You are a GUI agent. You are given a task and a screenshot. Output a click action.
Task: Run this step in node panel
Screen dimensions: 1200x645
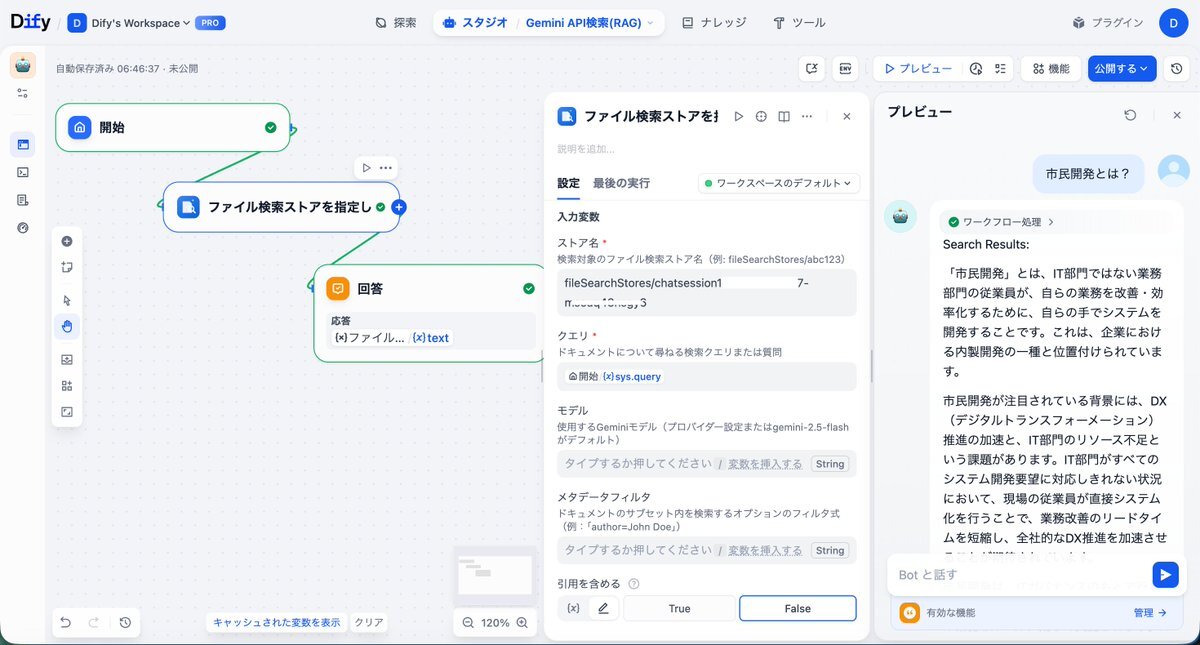(x=739, y=116)
